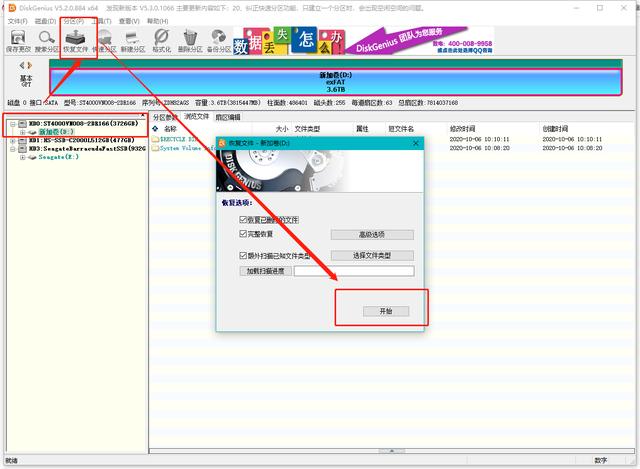Select the Seagate(E:) volume label
The width and height of the screenshot is (640, 469).
point(59,157)
